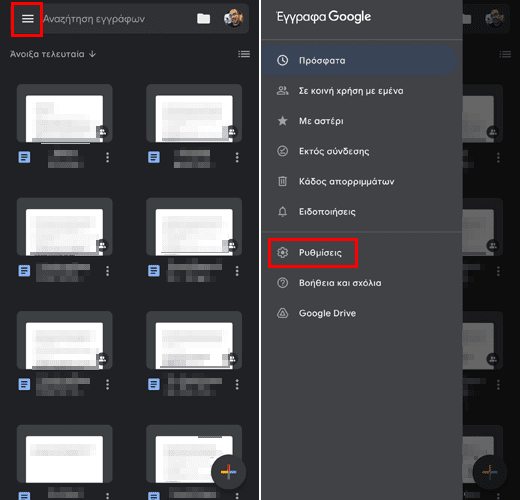520x500 pixels.
Task: Click Docs file icon under second left document
Action: [x=24, y=271]
